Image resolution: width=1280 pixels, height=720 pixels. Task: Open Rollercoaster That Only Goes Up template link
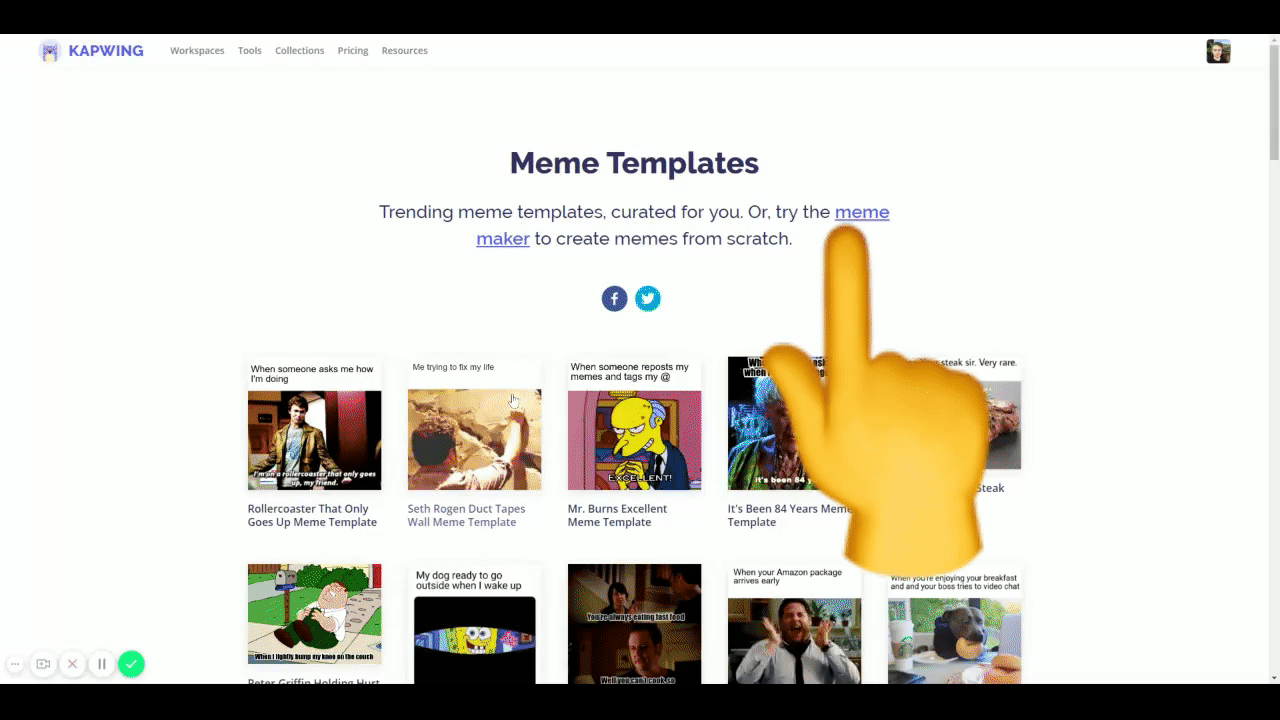click(312, 515)
